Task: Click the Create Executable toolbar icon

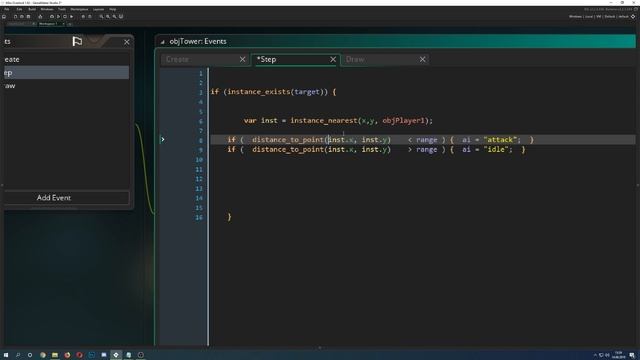Action: (40, 17)
